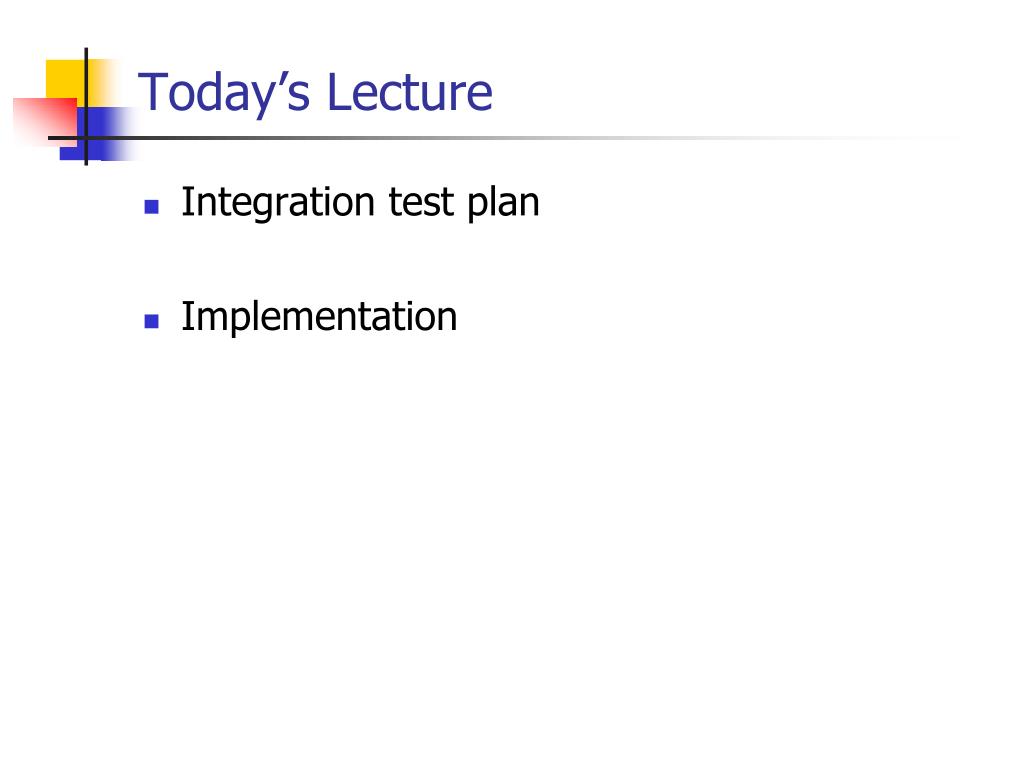Screen dimensions: 1024x768
Task: Click the capital I of Implementation
Action: pos(186,316)
